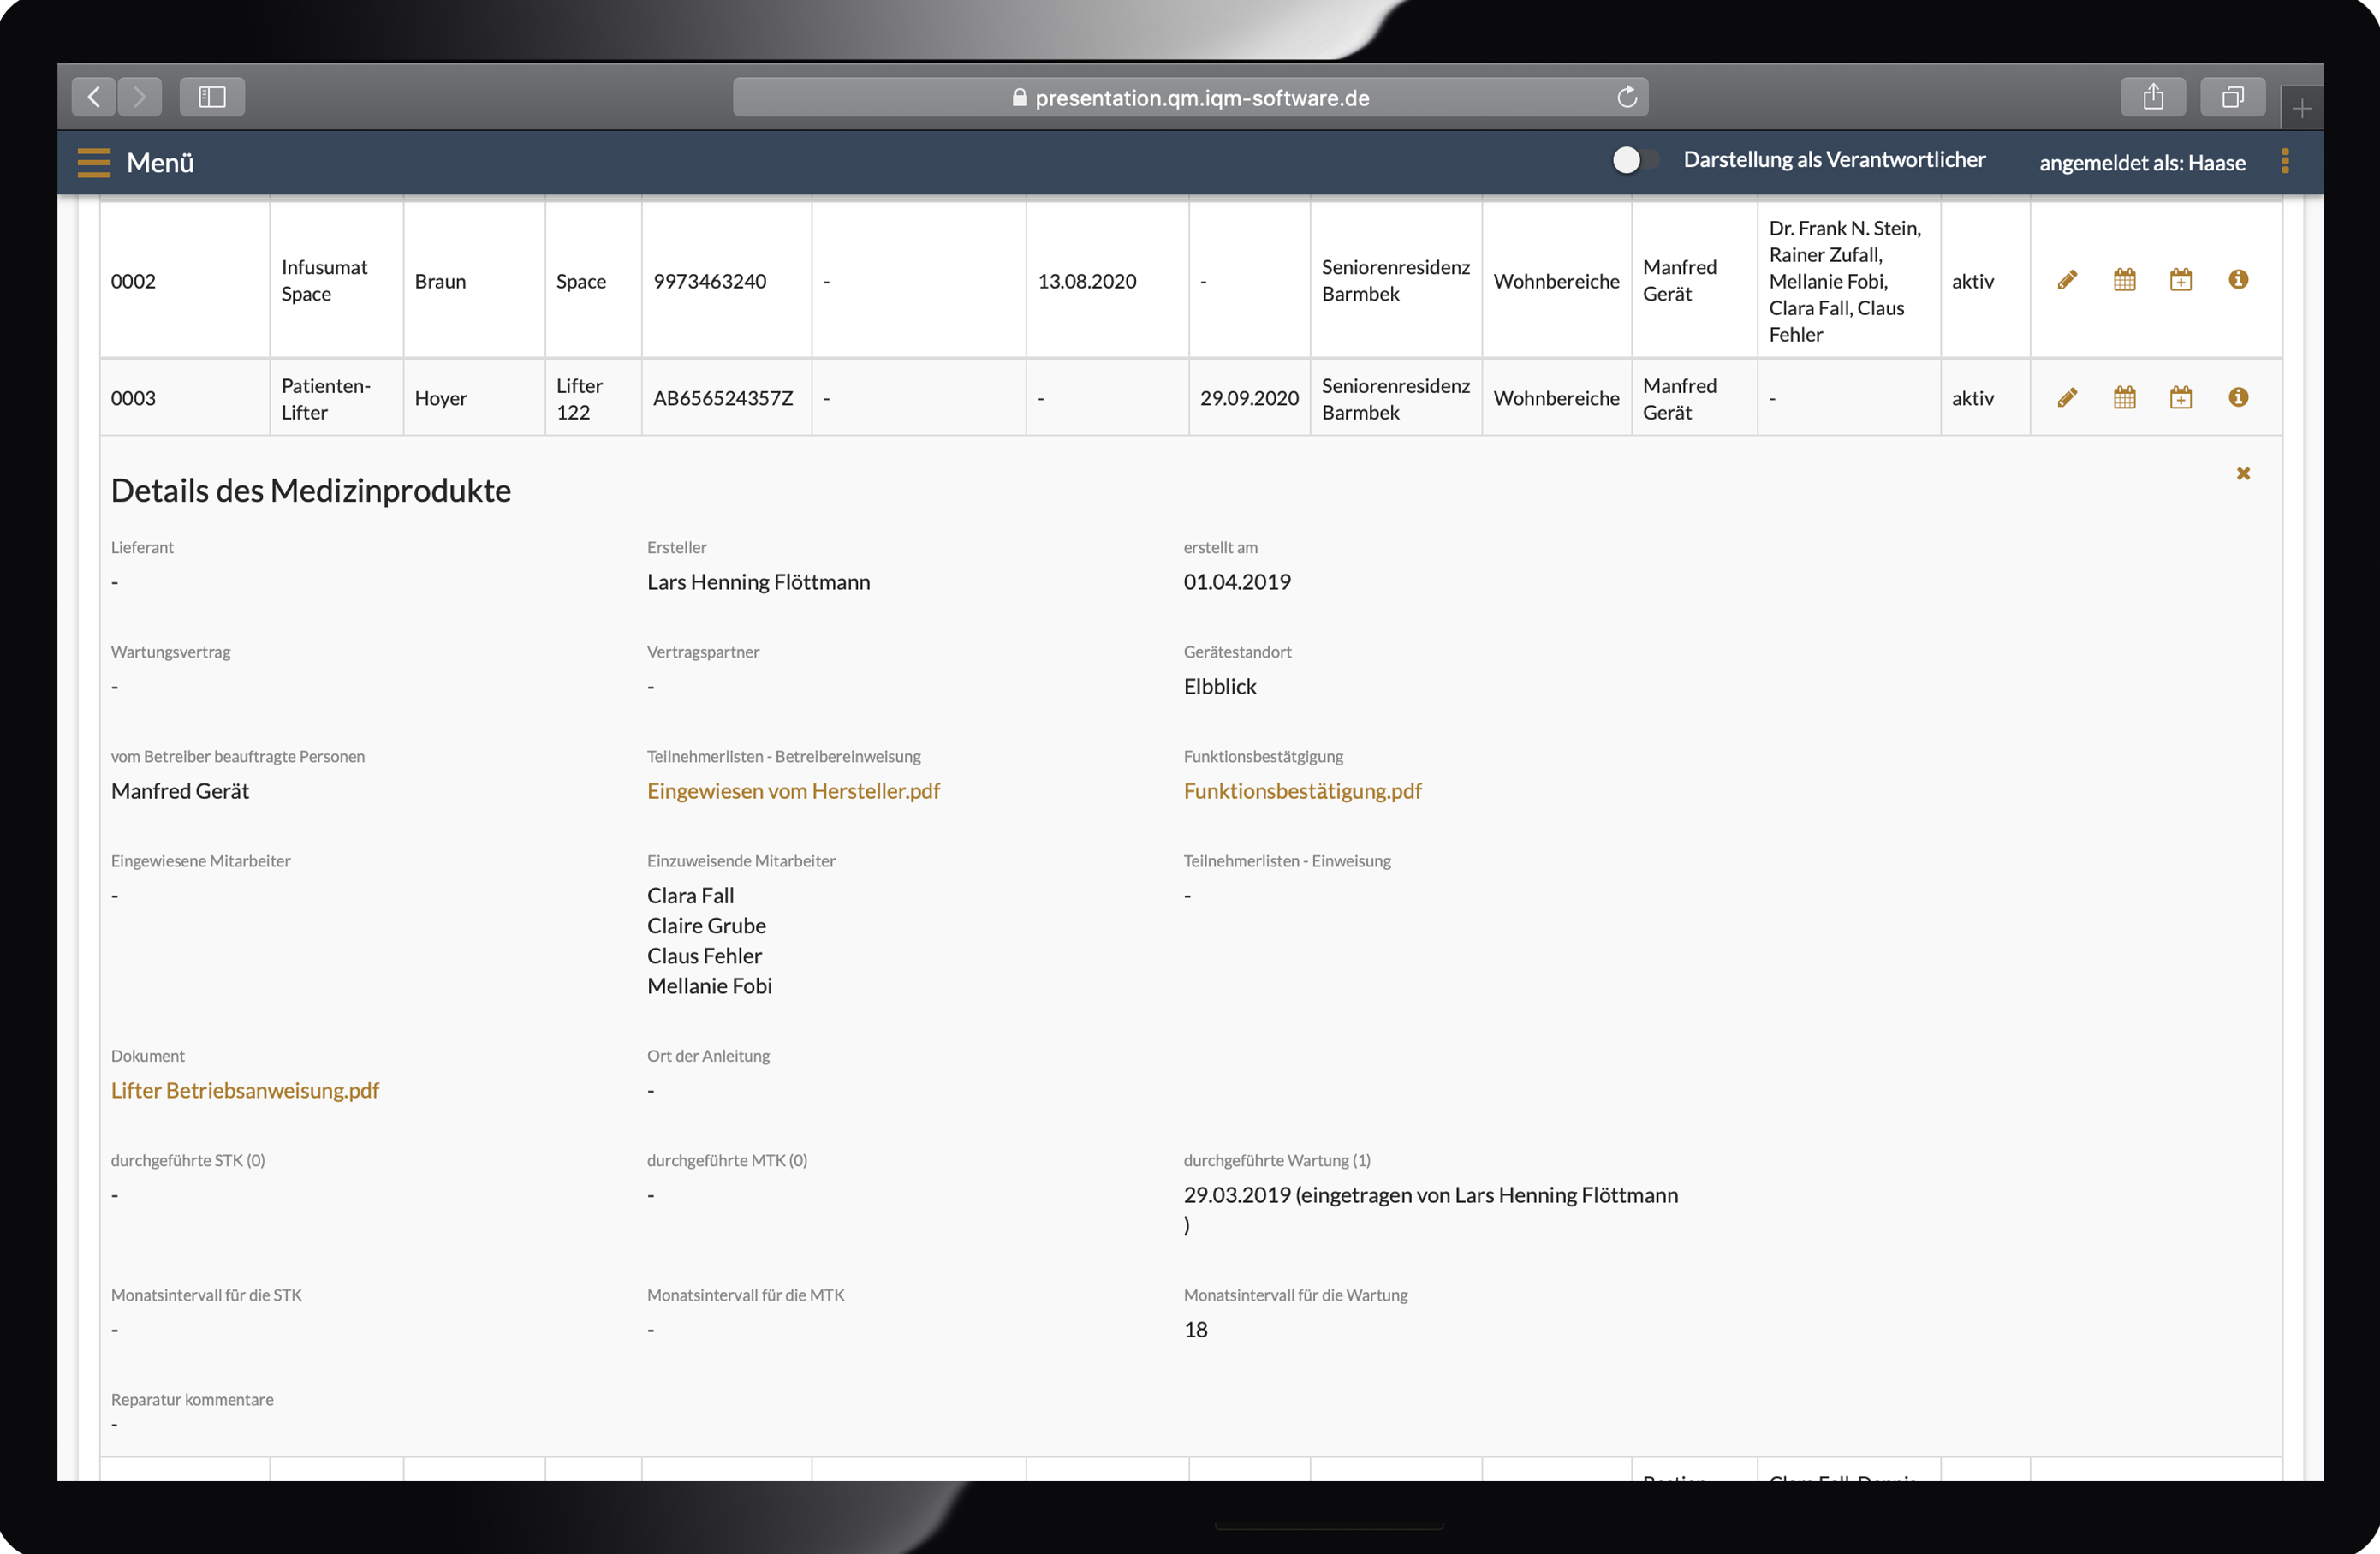Image resolution: width=2380 pixels, height=1554 pixels.
Task: Open Lifter Betriebsanweisung.pdf
Action: pyautogui.click(x=245, y=1090)
